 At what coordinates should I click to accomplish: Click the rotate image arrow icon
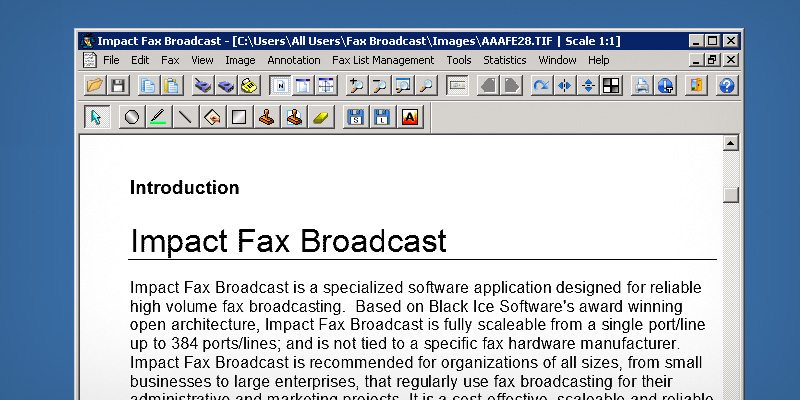pyautogui.click(x=541, y=86)
